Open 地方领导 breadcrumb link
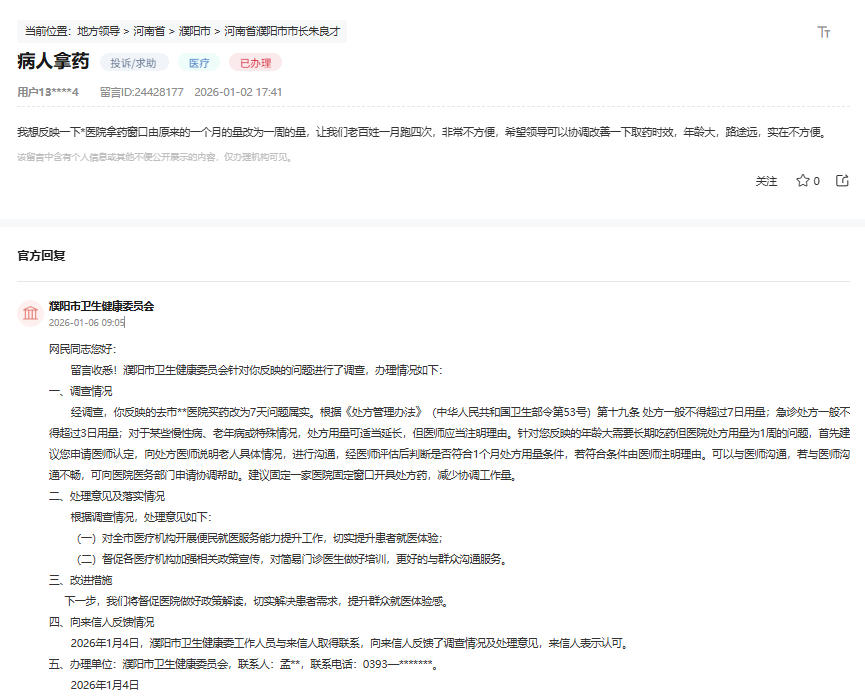 (98, 31)
